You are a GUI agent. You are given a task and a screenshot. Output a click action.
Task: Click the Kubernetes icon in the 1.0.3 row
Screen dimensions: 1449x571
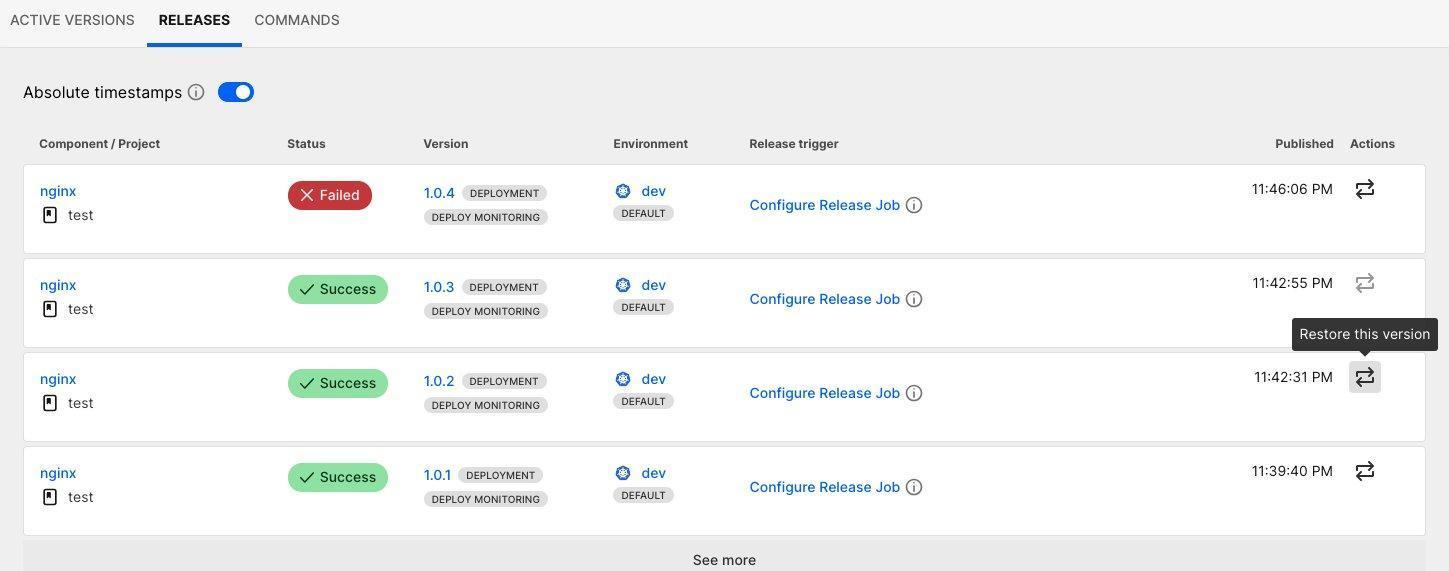pyautogui.click(x=623, y=285)
